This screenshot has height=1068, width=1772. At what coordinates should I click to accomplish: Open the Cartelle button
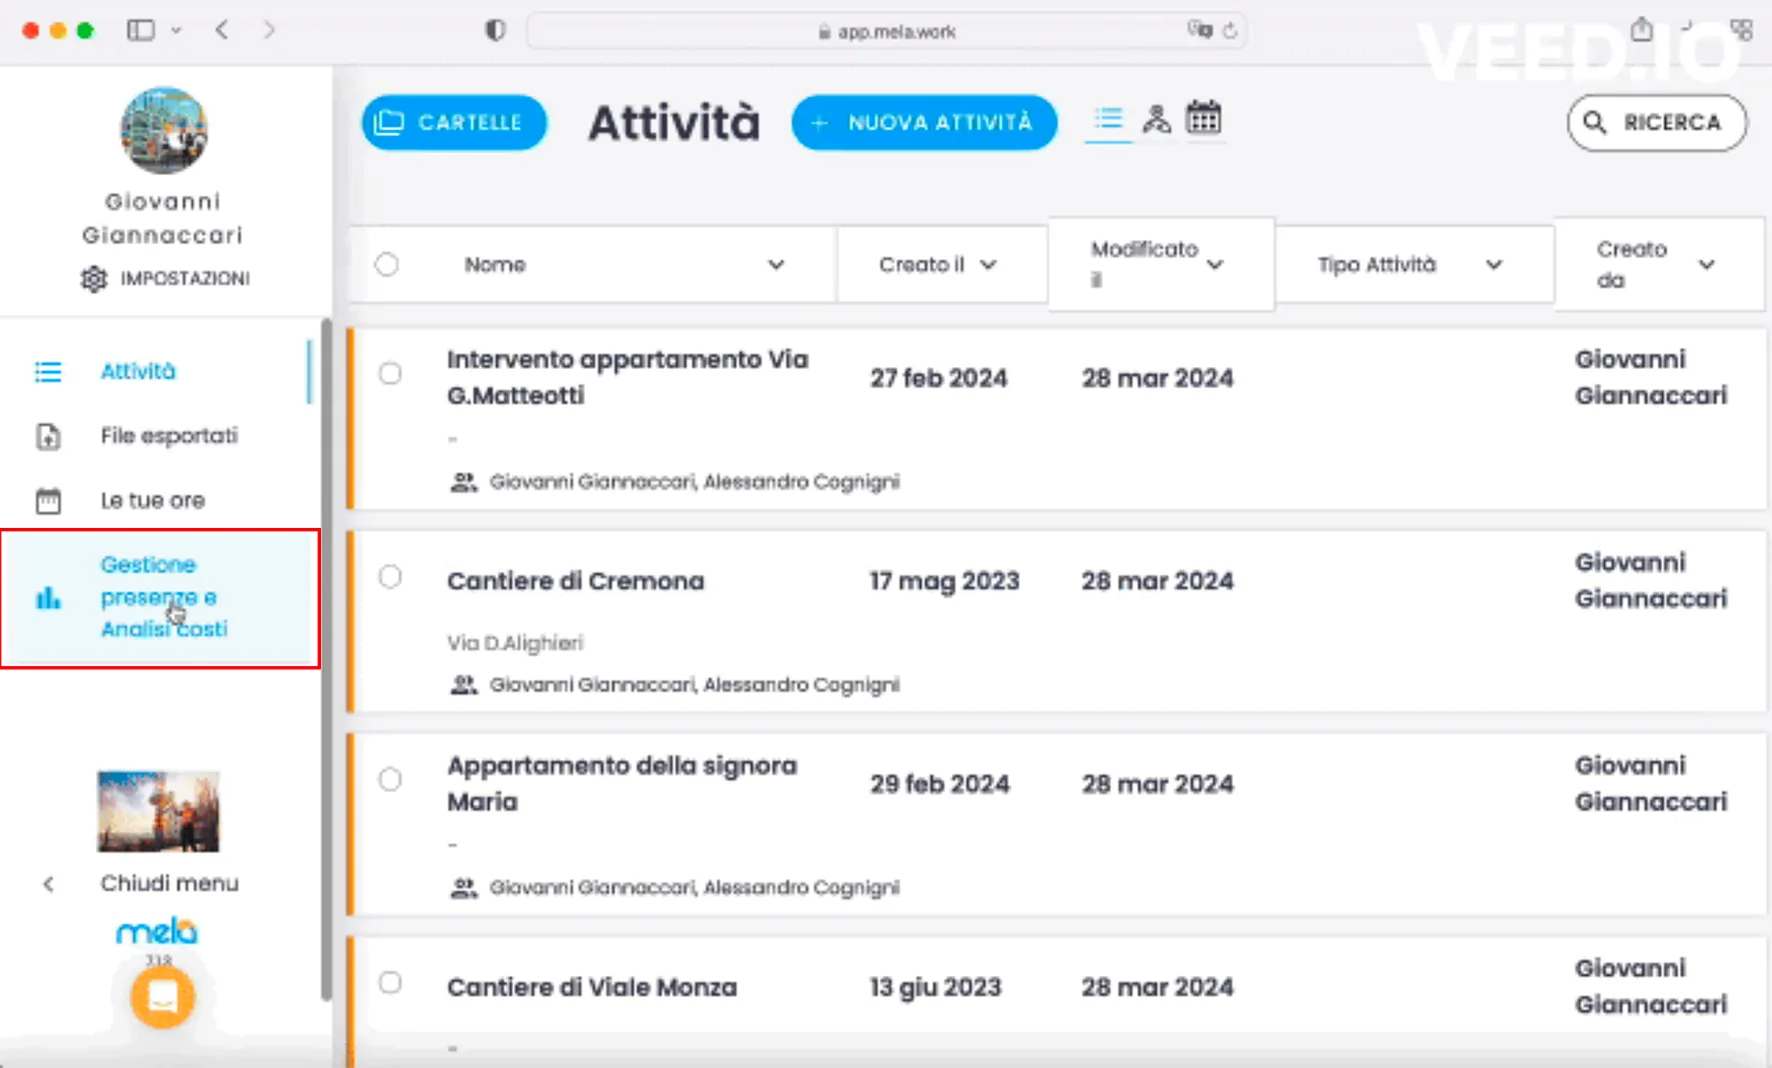point(453,123)
